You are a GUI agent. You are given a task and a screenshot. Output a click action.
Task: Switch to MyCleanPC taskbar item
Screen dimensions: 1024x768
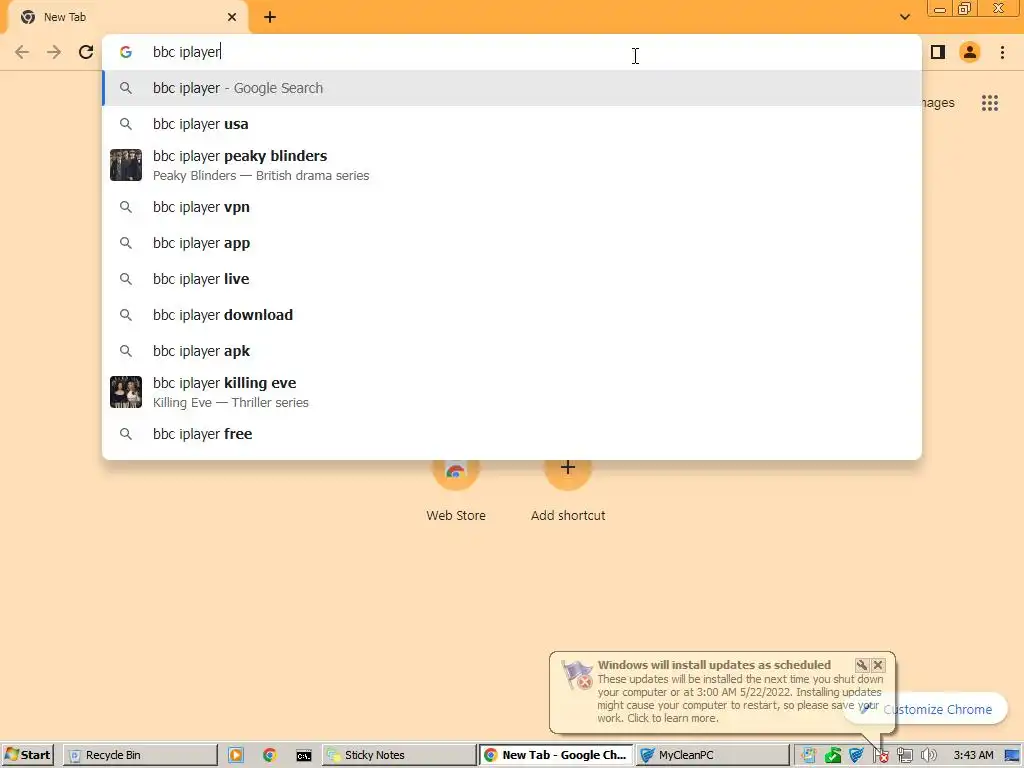712,755
